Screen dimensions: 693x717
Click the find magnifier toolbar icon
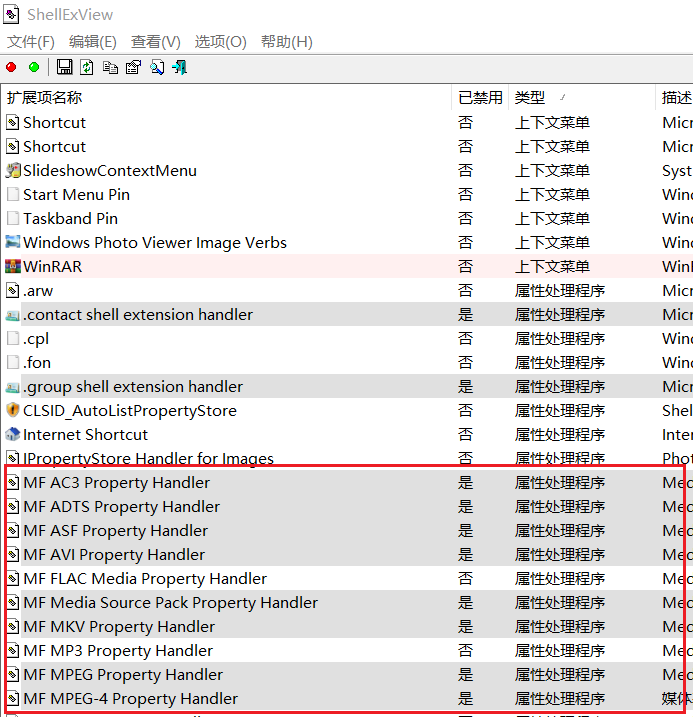(157, 67)
